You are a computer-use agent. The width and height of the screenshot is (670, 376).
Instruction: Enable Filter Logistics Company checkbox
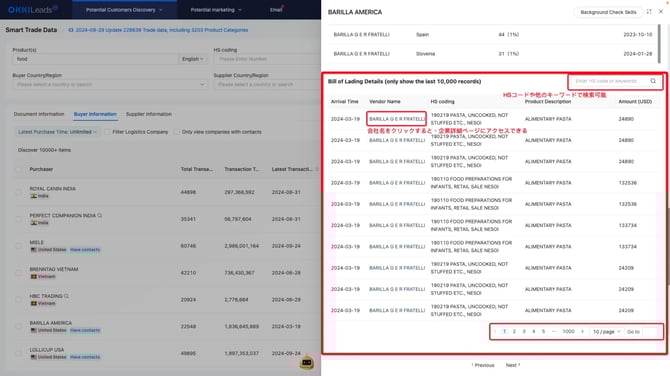click(107, 132)
